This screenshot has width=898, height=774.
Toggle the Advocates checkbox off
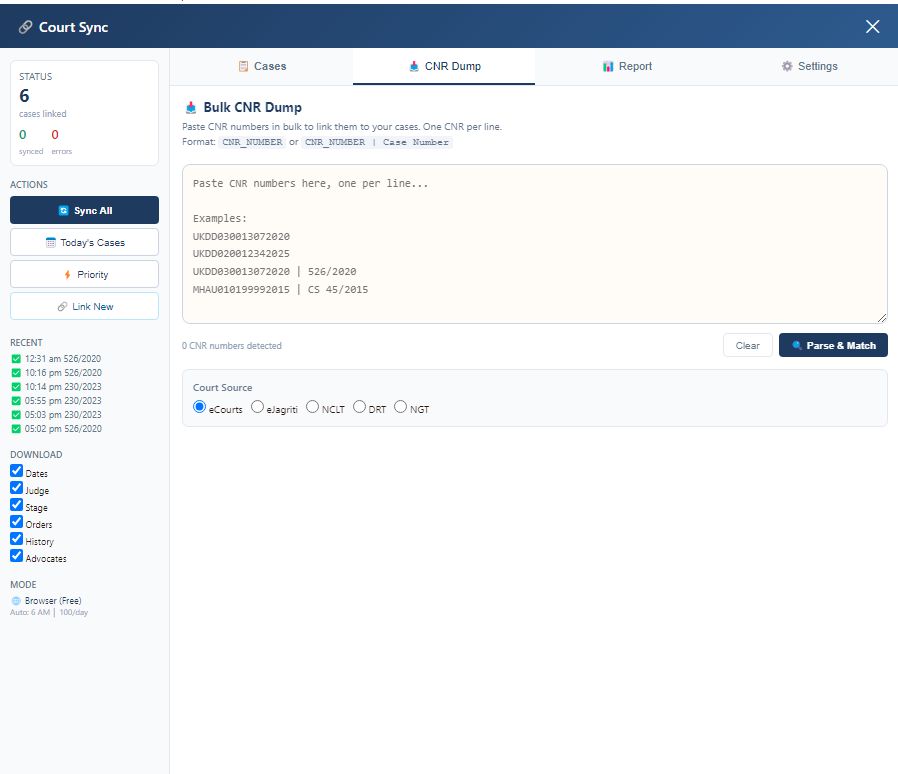[17, 556]
